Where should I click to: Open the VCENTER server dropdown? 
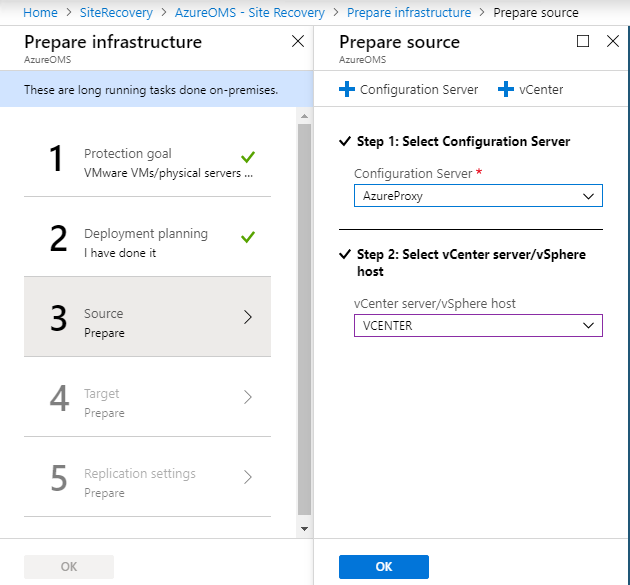pos(478,325)
